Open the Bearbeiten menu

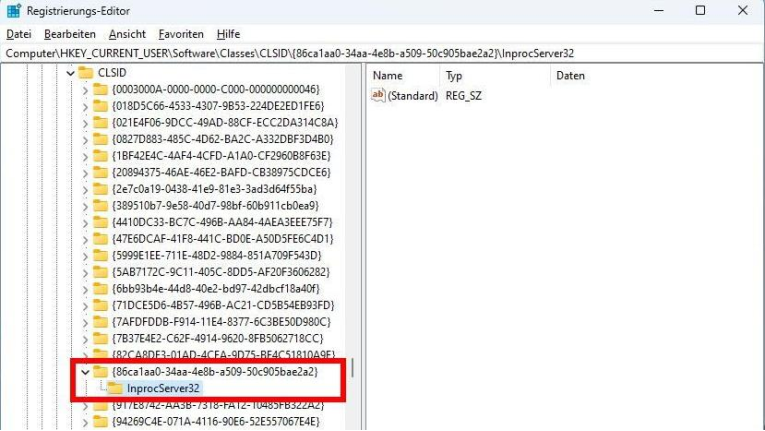tap(70, 34)
